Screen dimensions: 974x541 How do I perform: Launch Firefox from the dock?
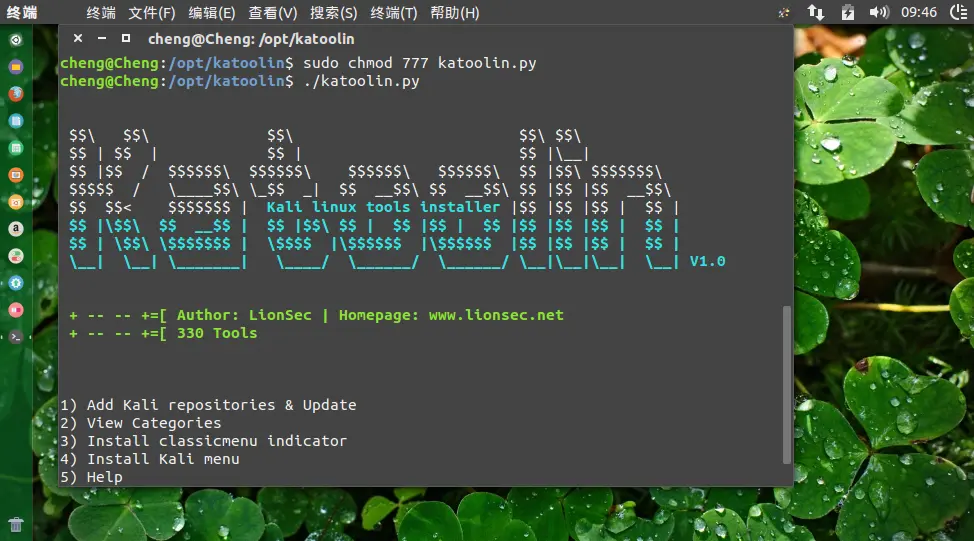pyautogui.click(x=16, y=94)
